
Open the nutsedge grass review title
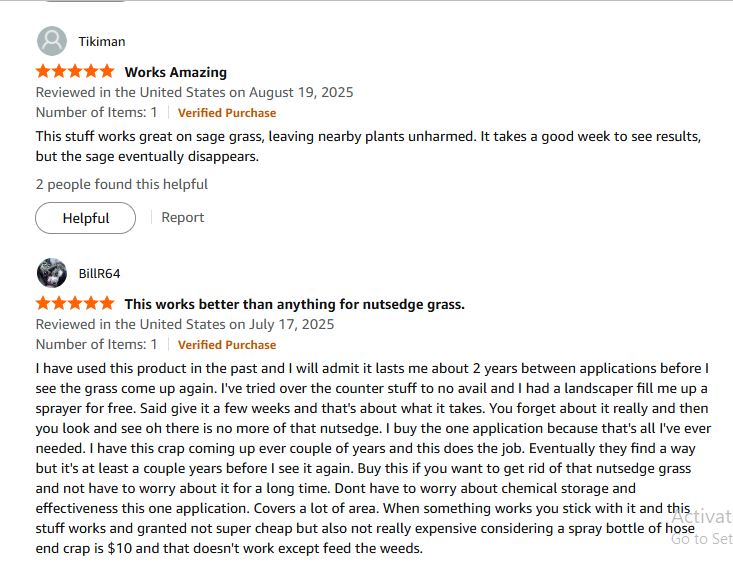coord(294,304)
